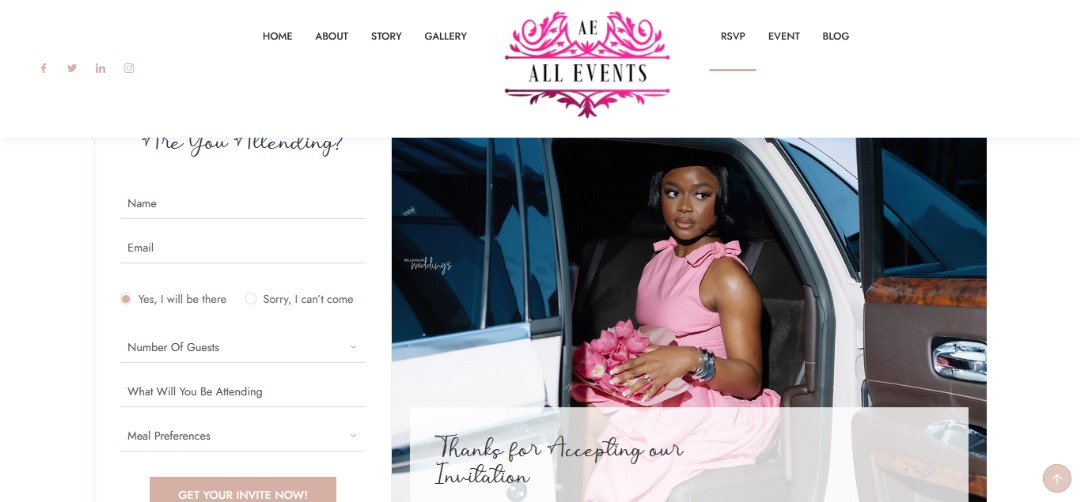Click the back-to-top arrow icon
The image size is (1080, 502).
(1057, 478)
